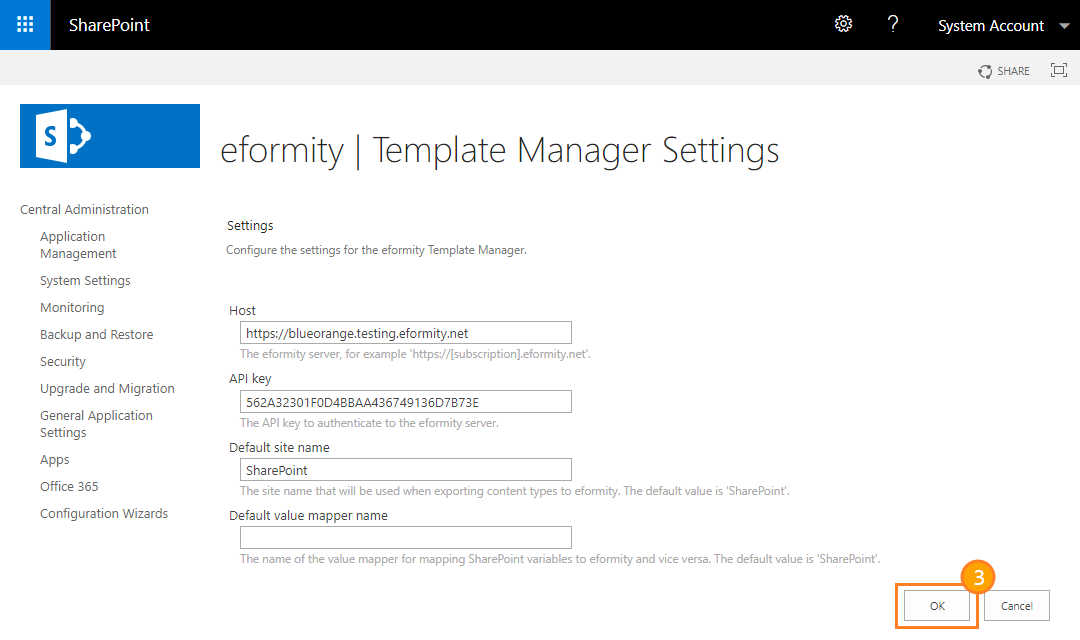
Task: Toggle focus on content icon
Action: (1059, 70)
